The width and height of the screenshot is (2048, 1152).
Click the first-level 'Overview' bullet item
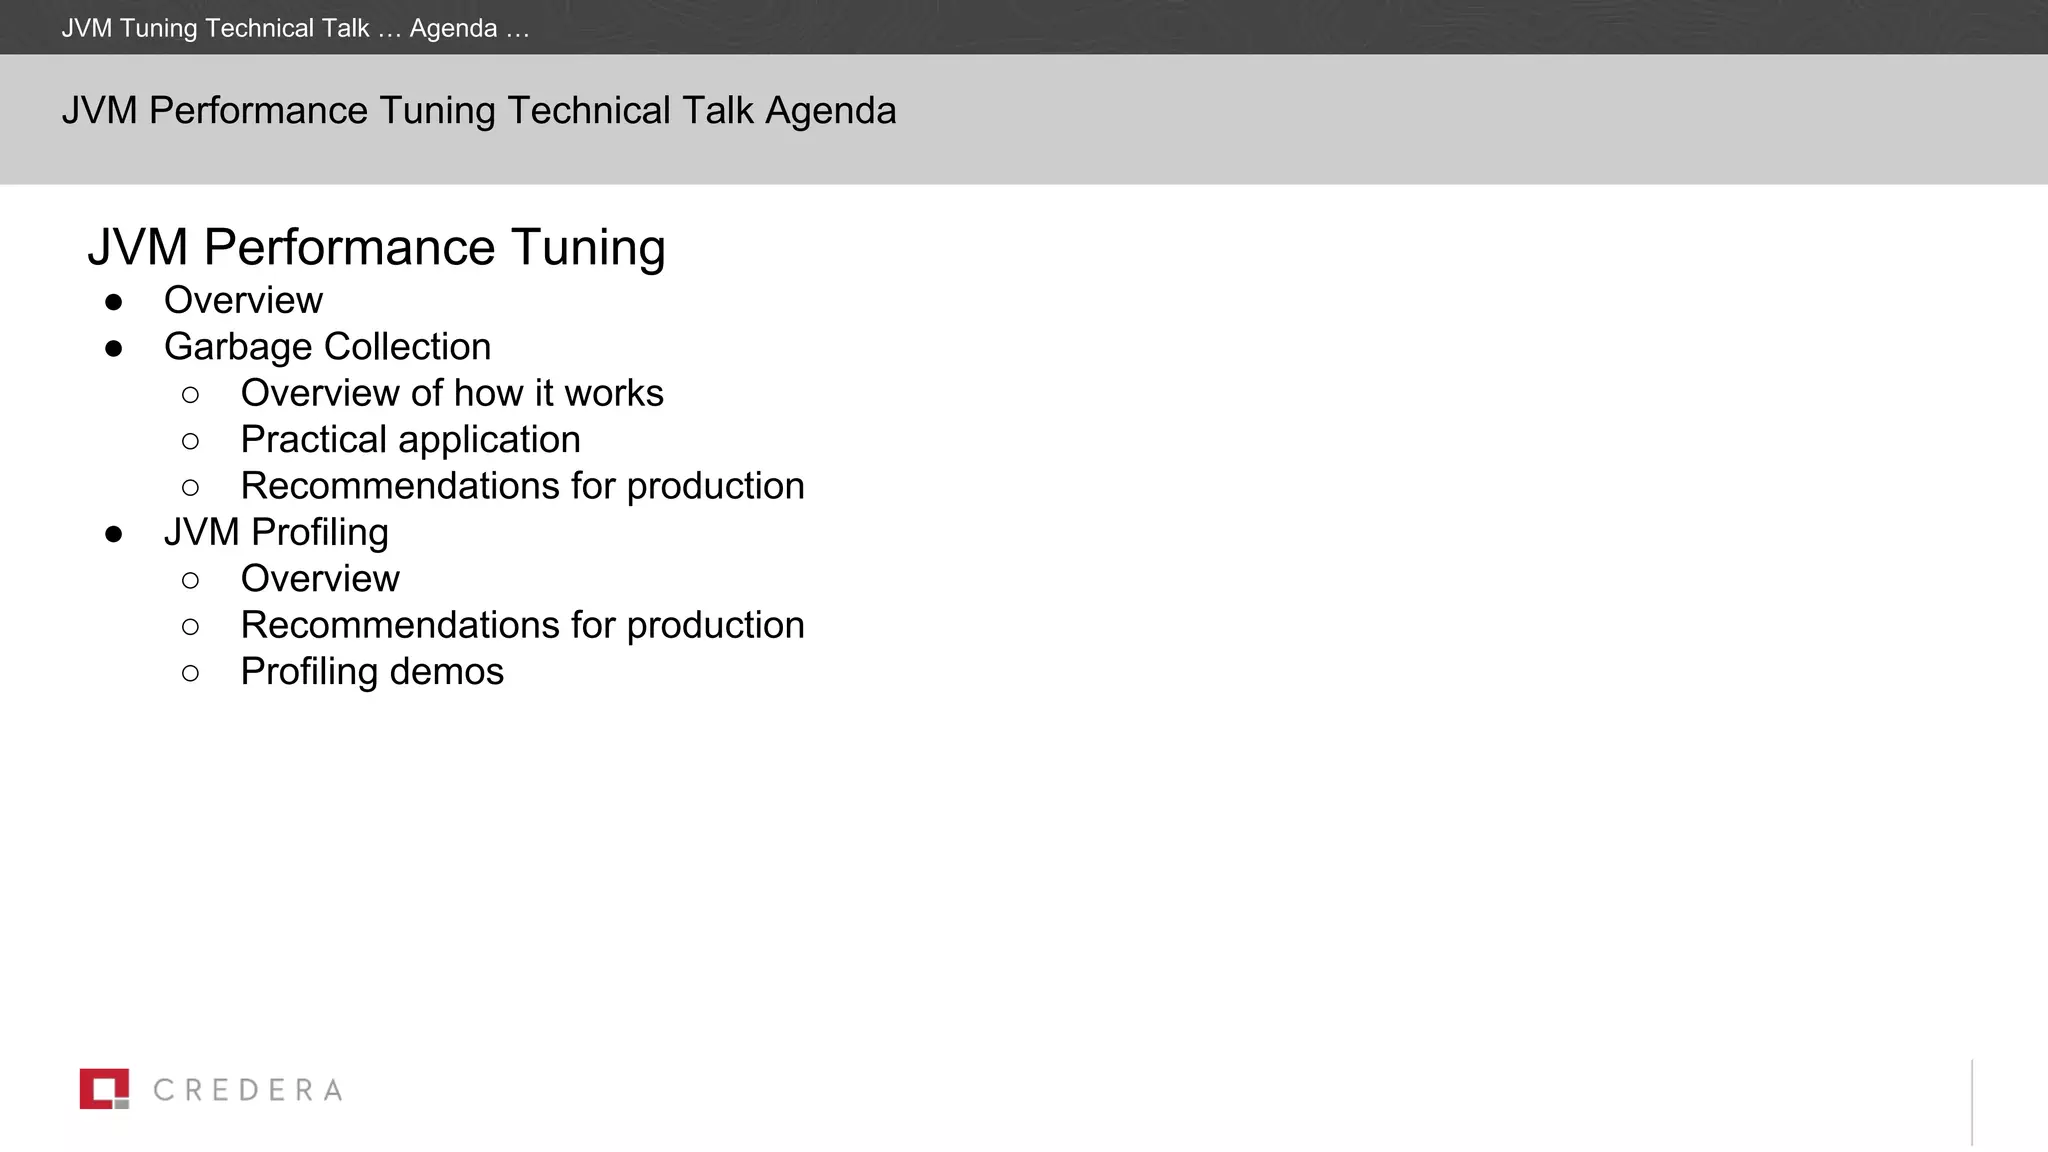coord(243,300)
